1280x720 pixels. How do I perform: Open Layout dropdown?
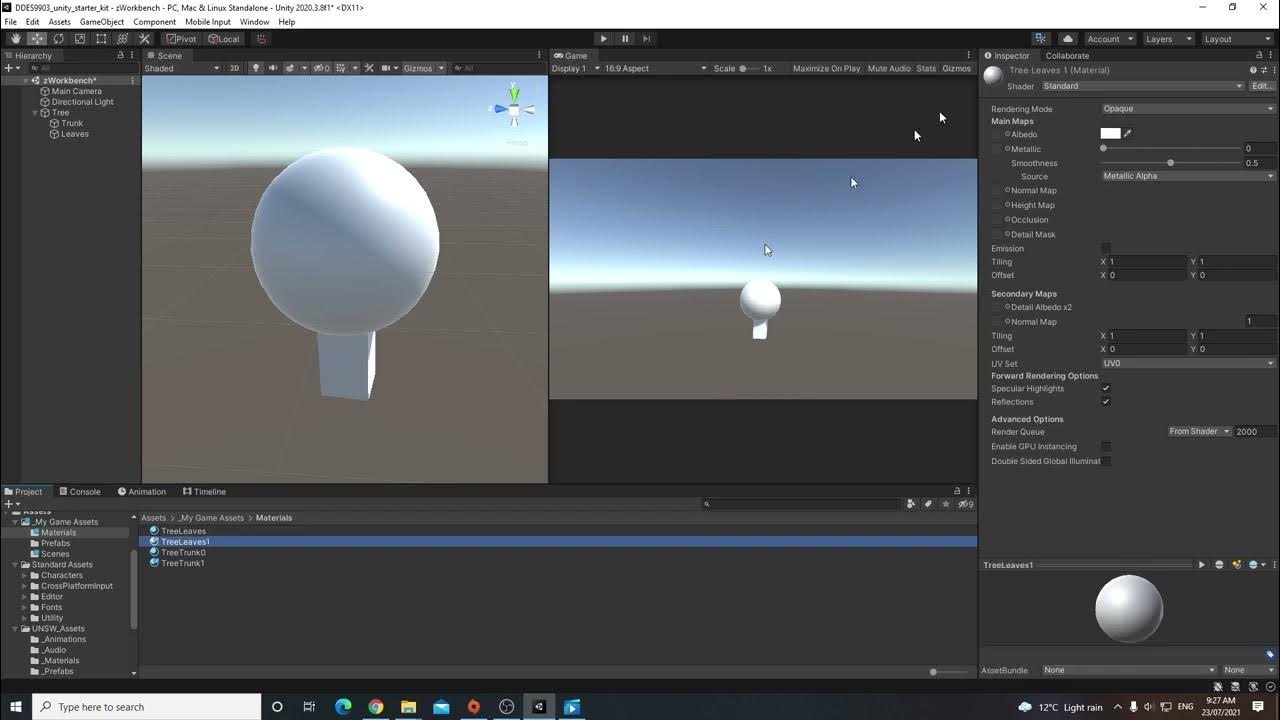coord(1237,39)
